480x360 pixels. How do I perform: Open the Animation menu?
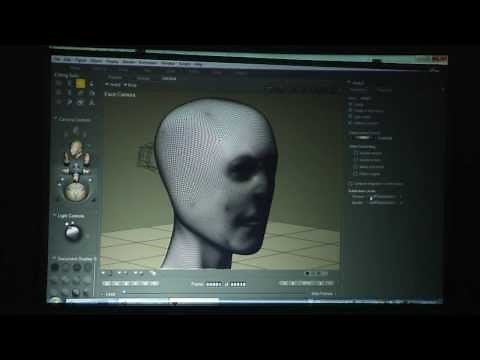[x=148, y=62]
